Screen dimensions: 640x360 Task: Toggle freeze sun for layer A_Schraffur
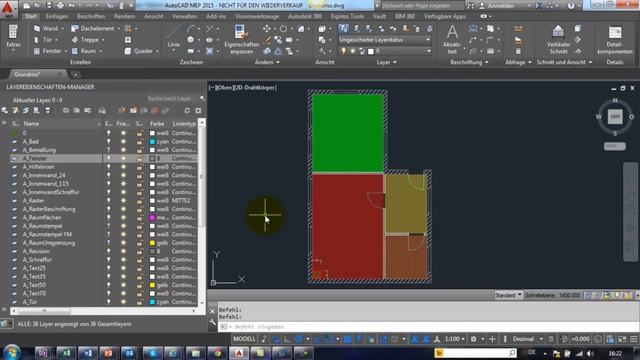(123, 260)
